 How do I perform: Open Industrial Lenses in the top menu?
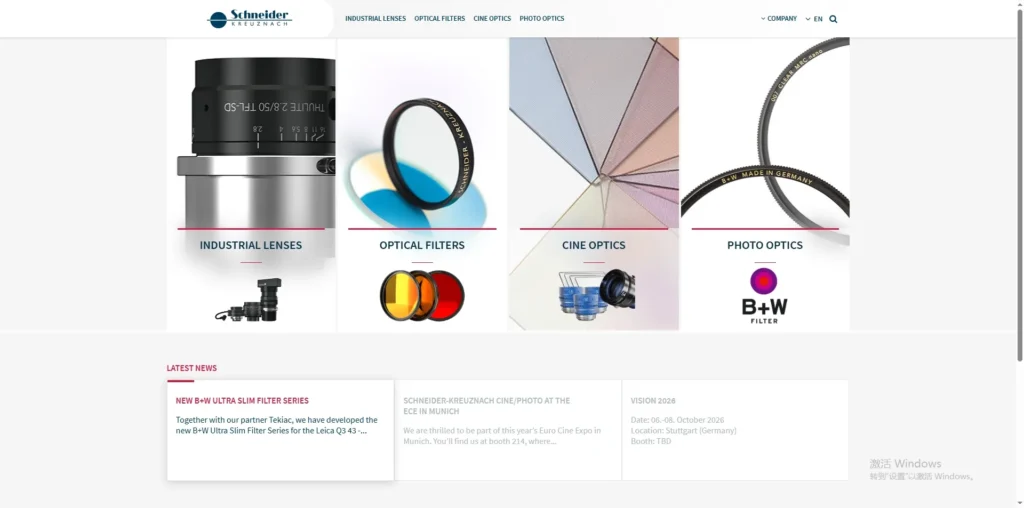376,19
